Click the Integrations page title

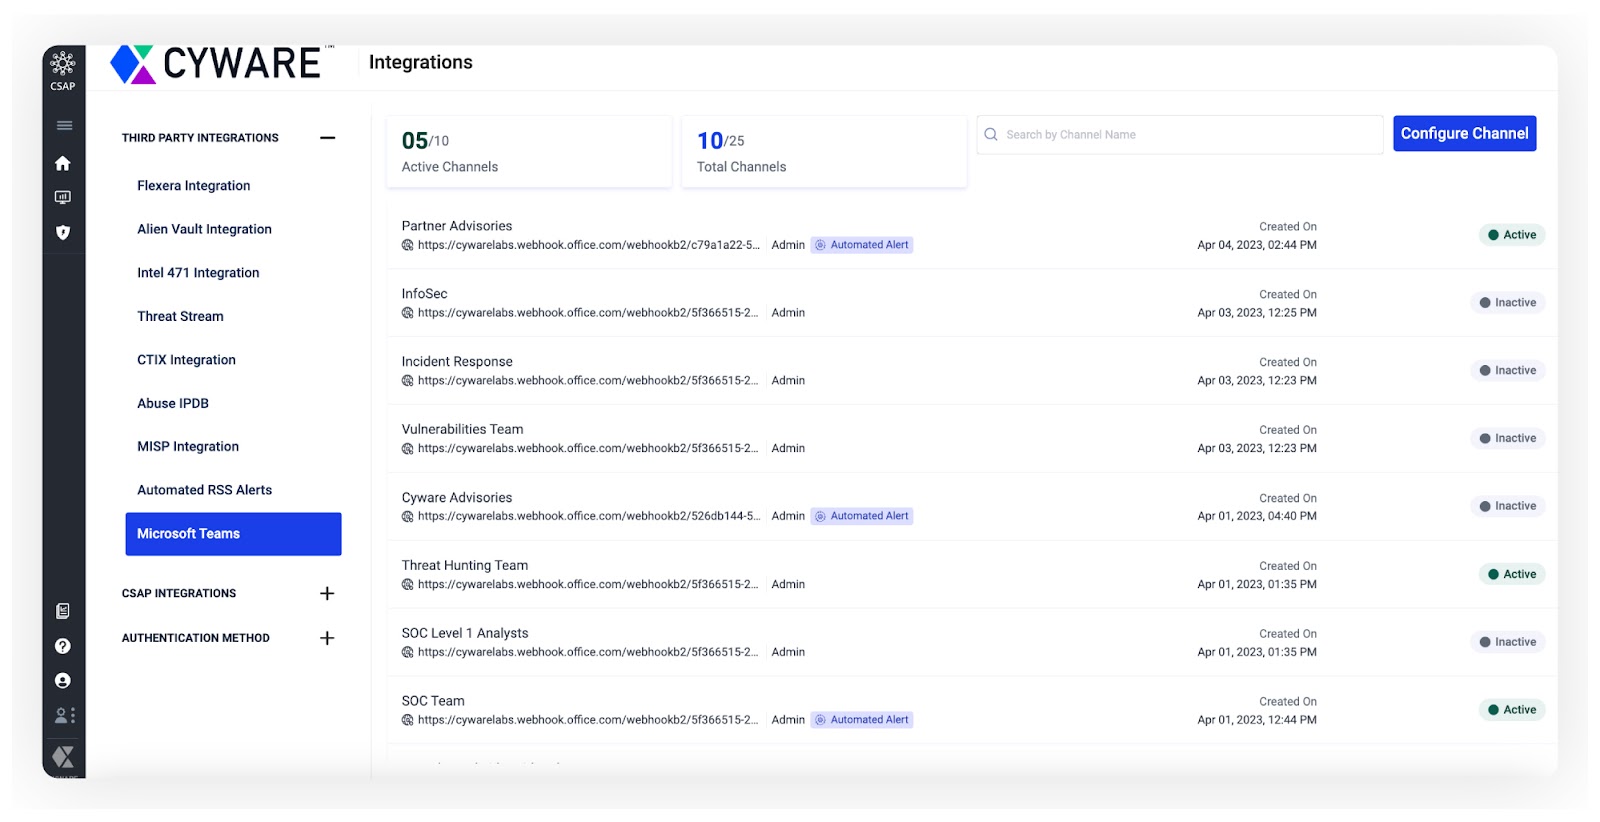tap(421, 62)
